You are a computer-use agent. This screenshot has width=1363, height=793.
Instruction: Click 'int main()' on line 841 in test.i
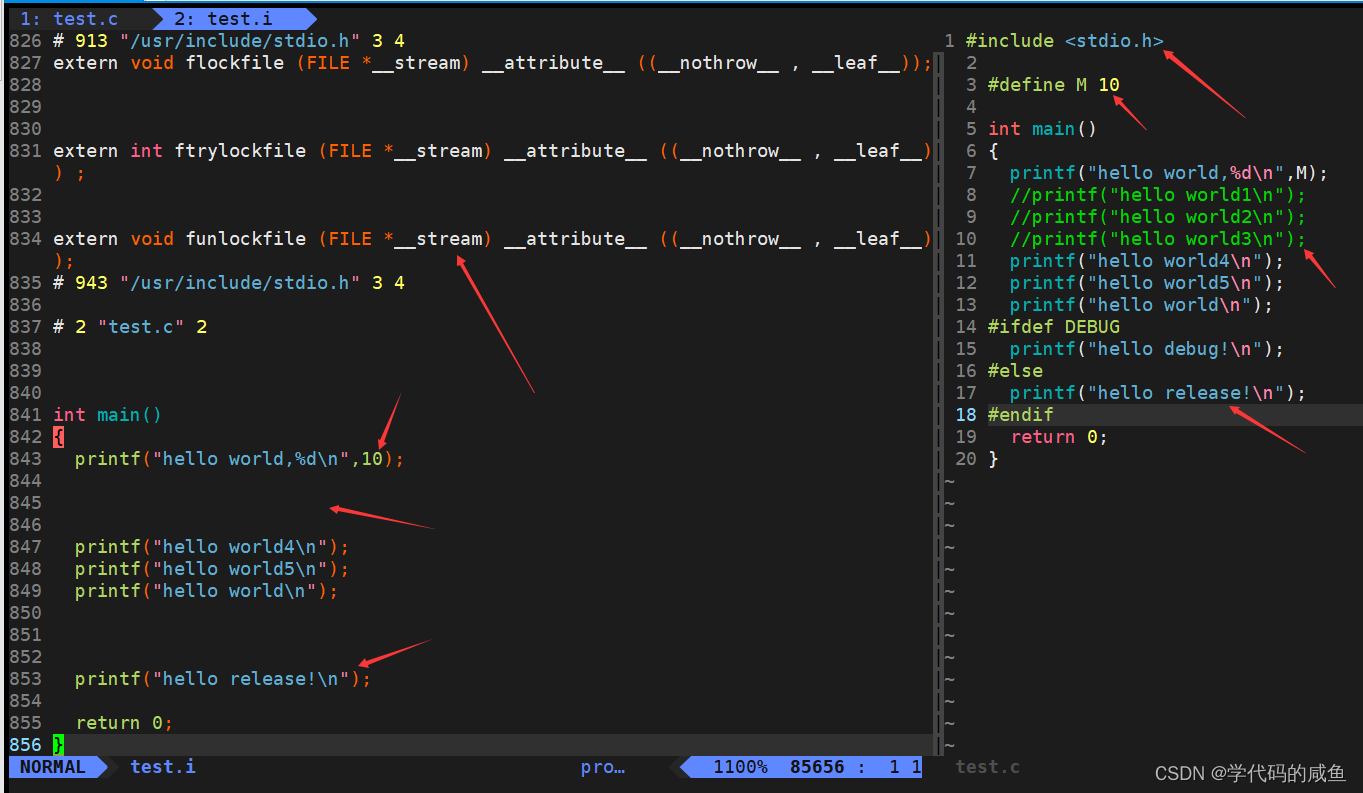tap(108, 415)
